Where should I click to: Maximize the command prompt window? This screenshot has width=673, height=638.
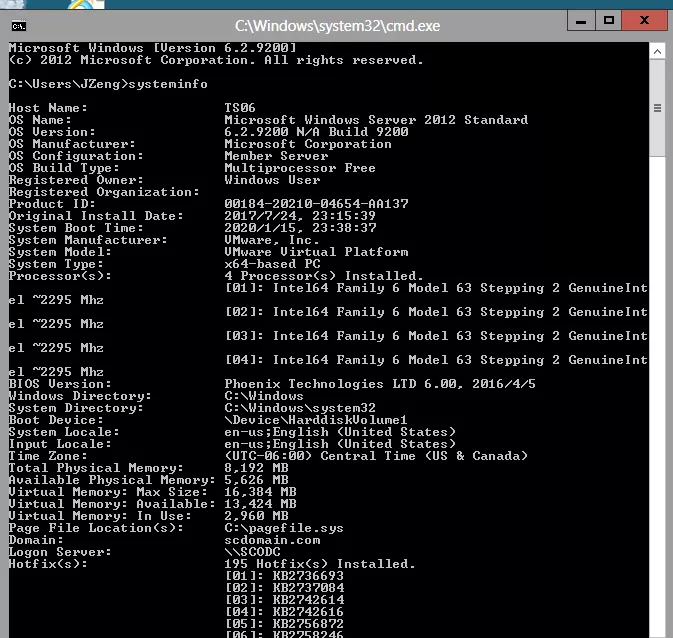[x=609, y=20]
